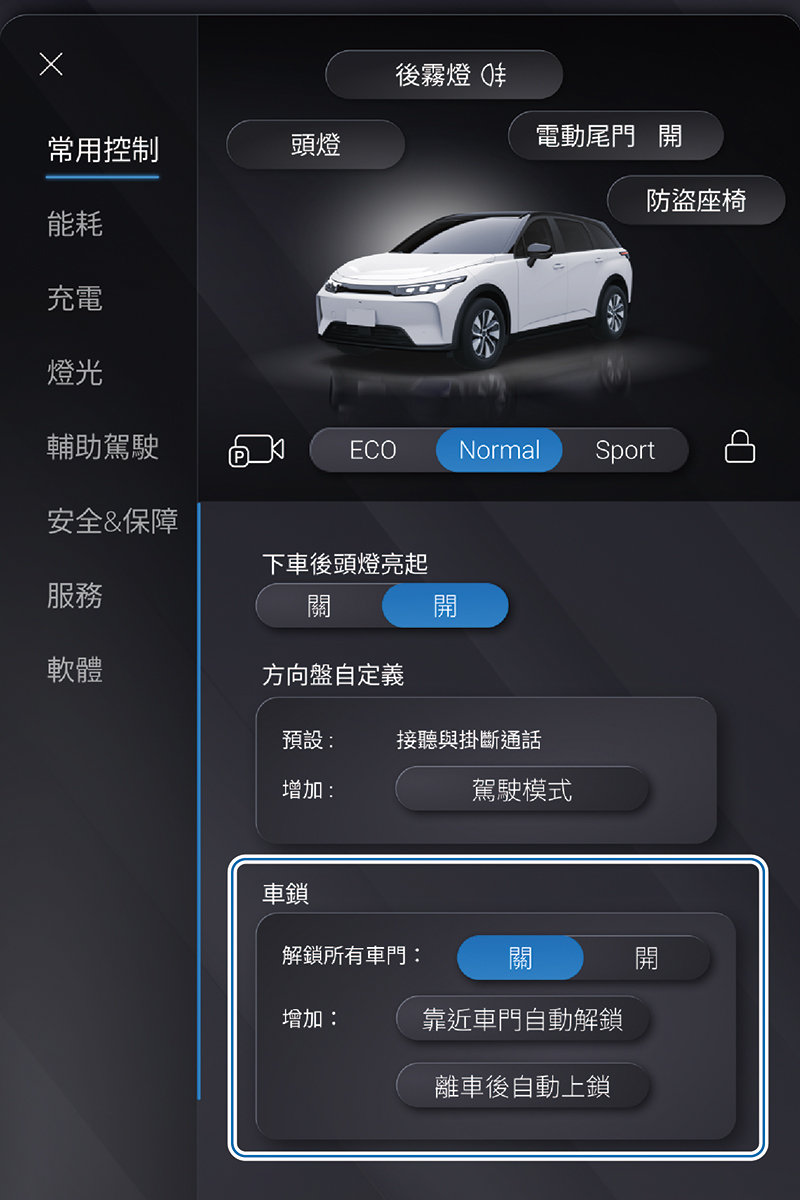Screen dimensions: 800x1200
Task: Open 安全&保障 section
Action: 113,520
